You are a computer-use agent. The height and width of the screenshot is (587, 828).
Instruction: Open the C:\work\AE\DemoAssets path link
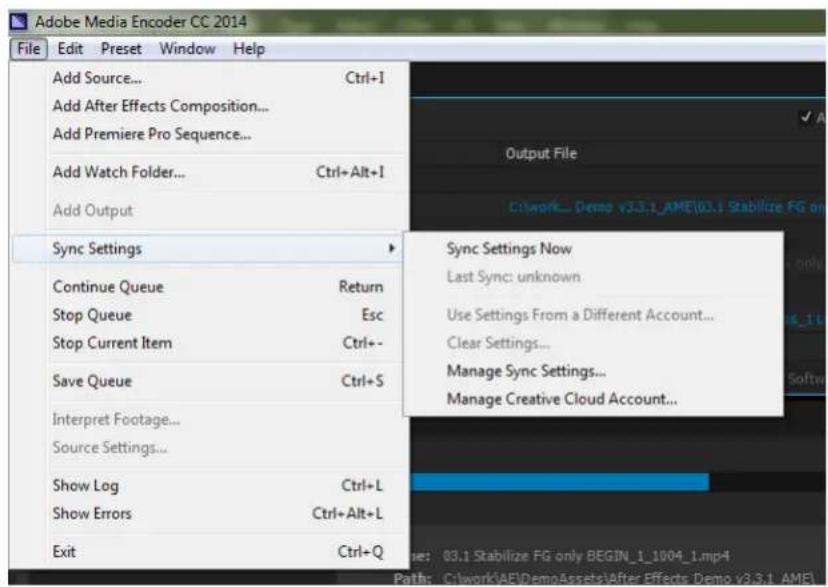pos(628,579)
